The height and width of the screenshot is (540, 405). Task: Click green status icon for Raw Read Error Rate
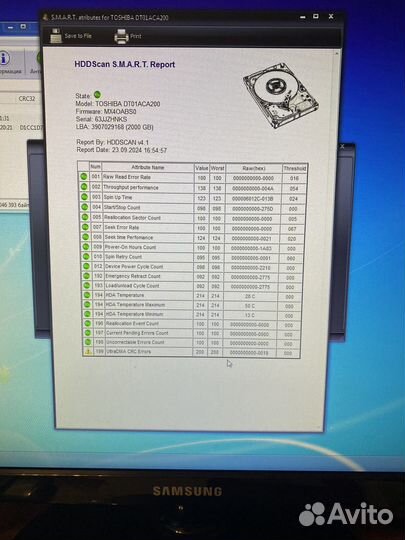(83, 177)
